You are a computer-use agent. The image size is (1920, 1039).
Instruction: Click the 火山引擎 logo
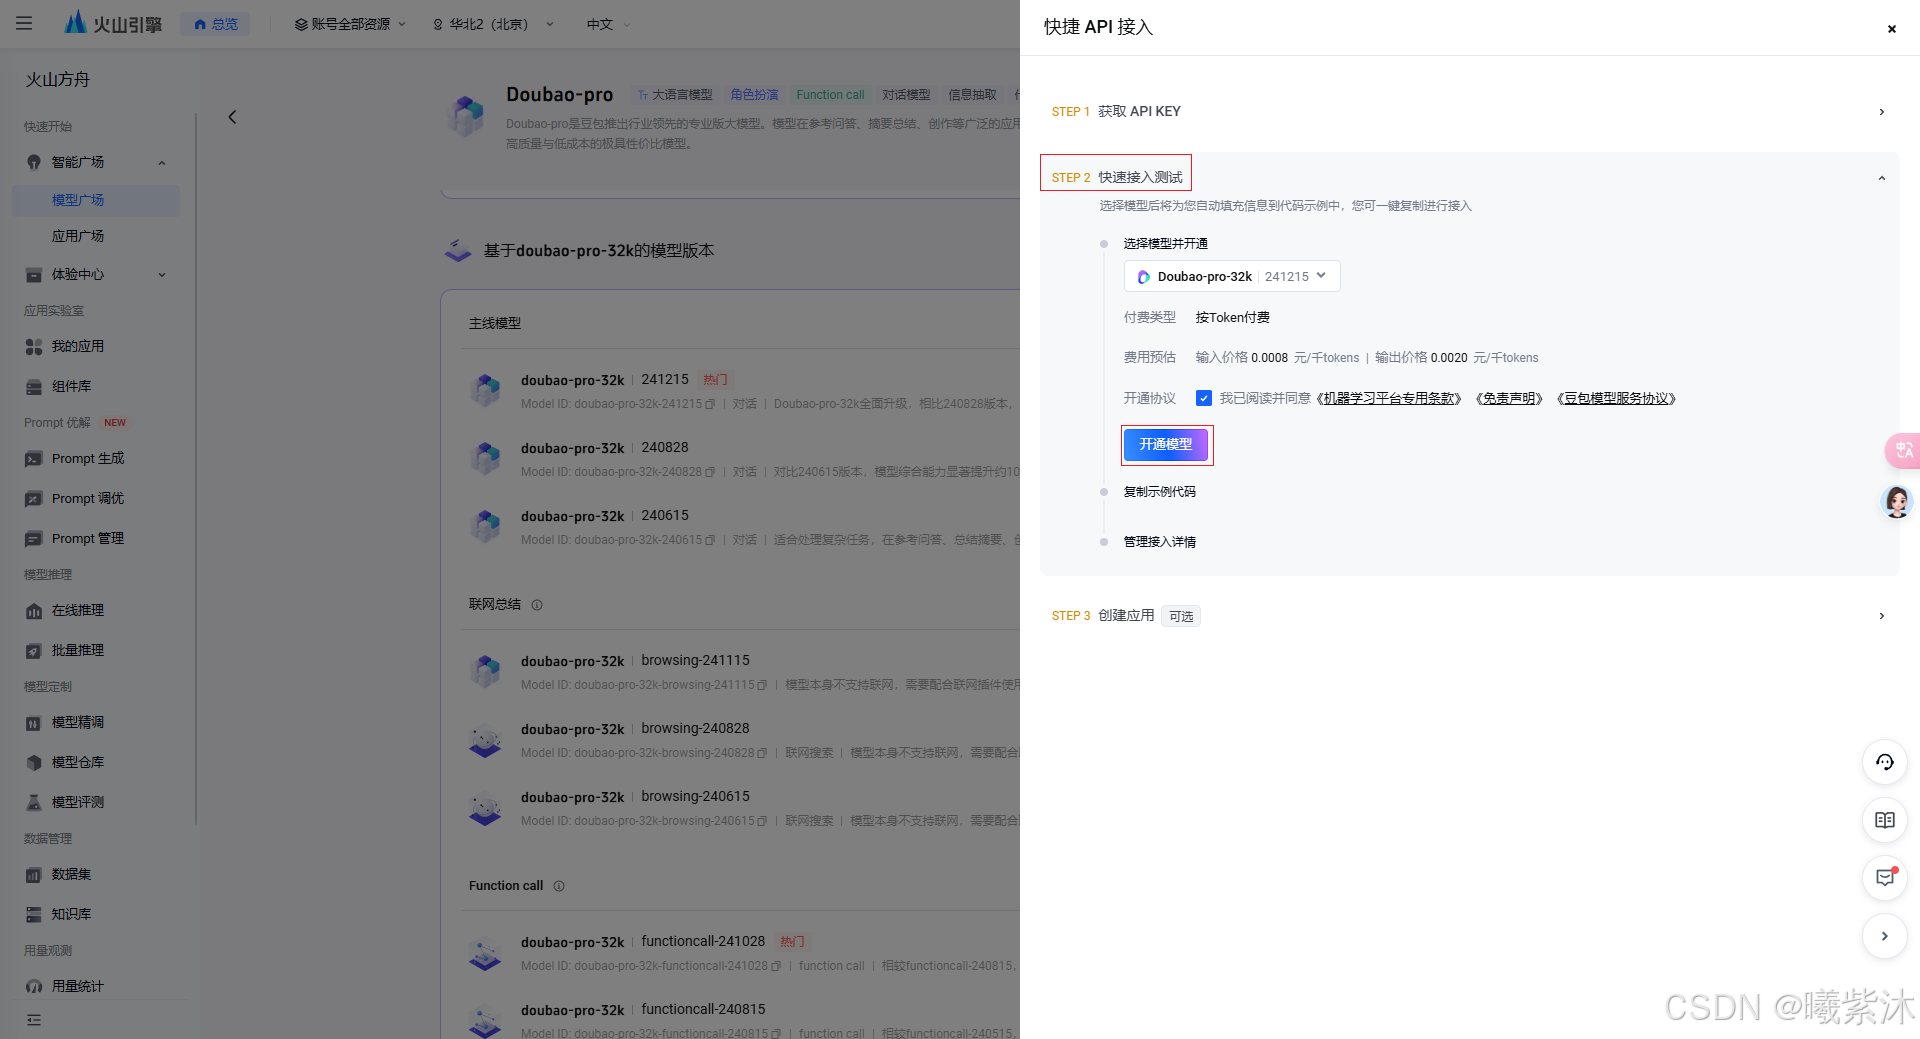[113, 23]
